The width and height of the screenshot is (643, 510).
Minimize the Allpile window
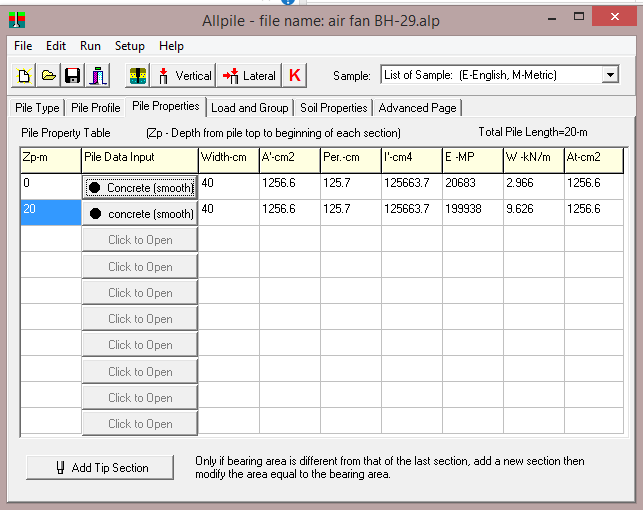click(552, 17)
